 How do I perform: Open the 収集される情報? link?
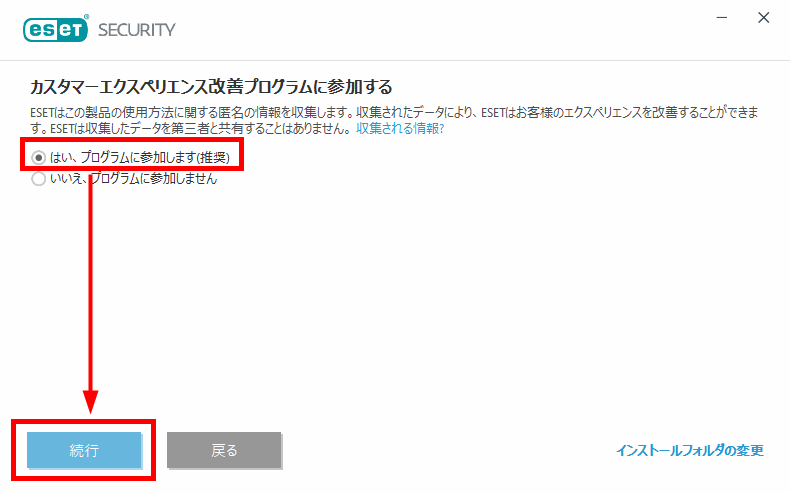click(x=400, y=128)
